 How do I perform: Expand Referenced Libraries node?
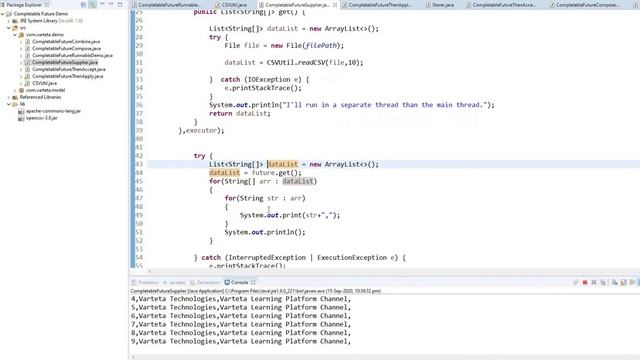[9, 97]
